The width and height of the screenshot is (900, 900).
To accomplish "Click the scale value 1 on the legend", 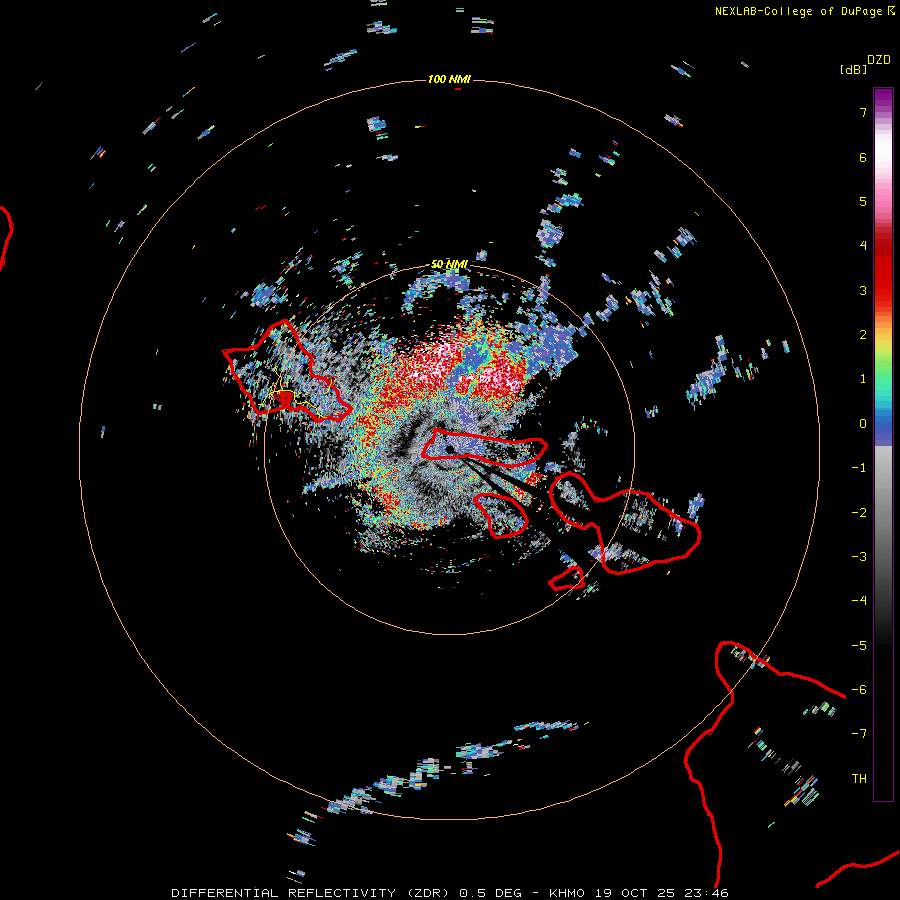I will click(x=863, y=379).
